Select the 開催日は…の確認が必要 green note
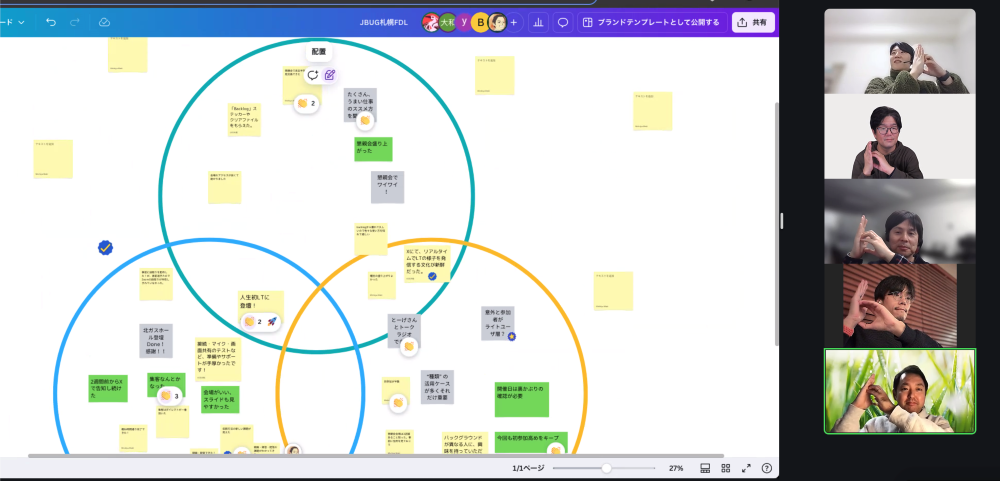 click(522, 399)
